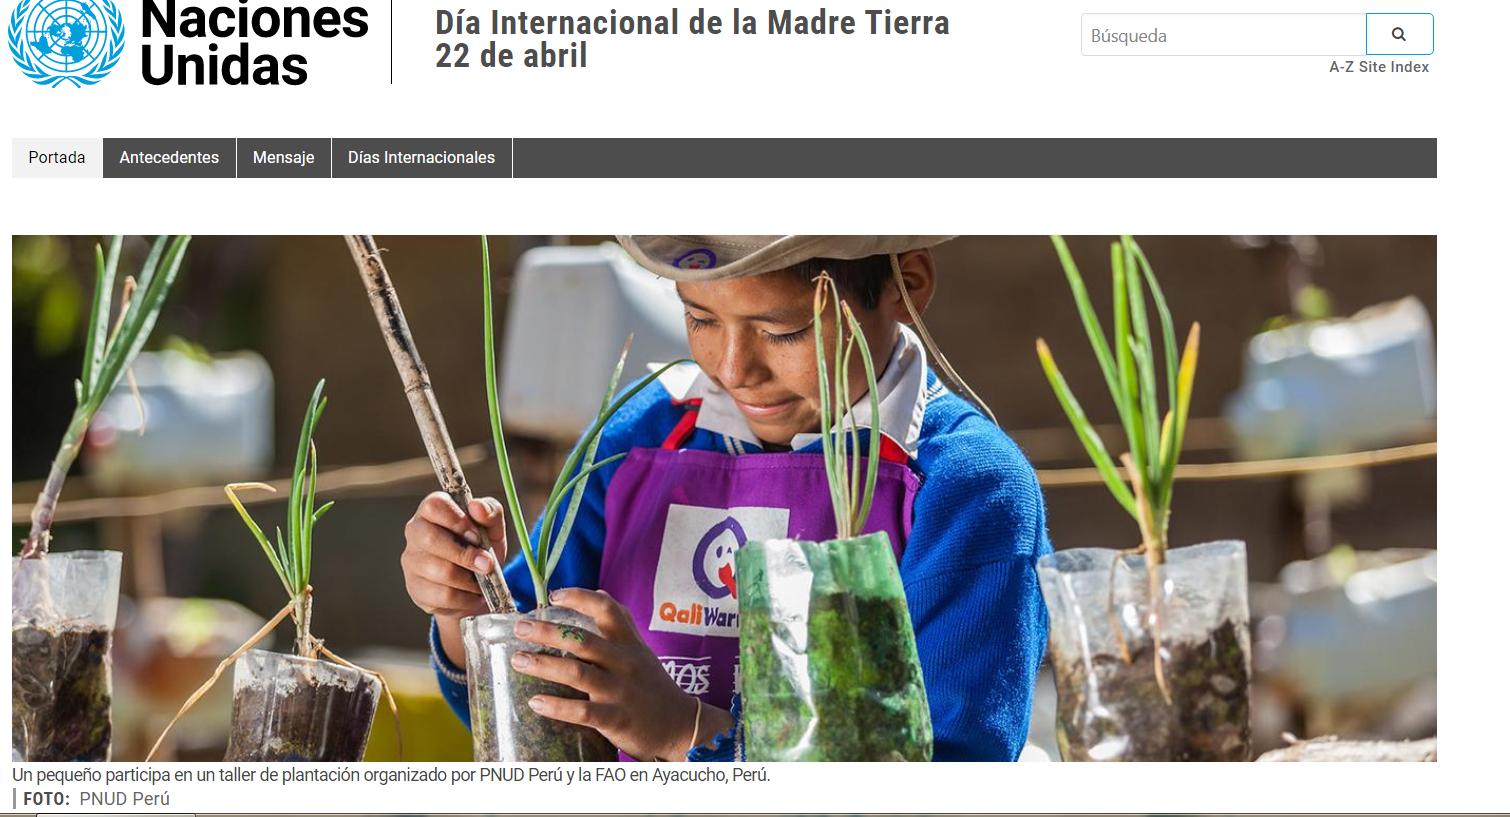Go to the Mensaje page
Image resolution: width=1510 pixels, height=817 pixels.
284,158
